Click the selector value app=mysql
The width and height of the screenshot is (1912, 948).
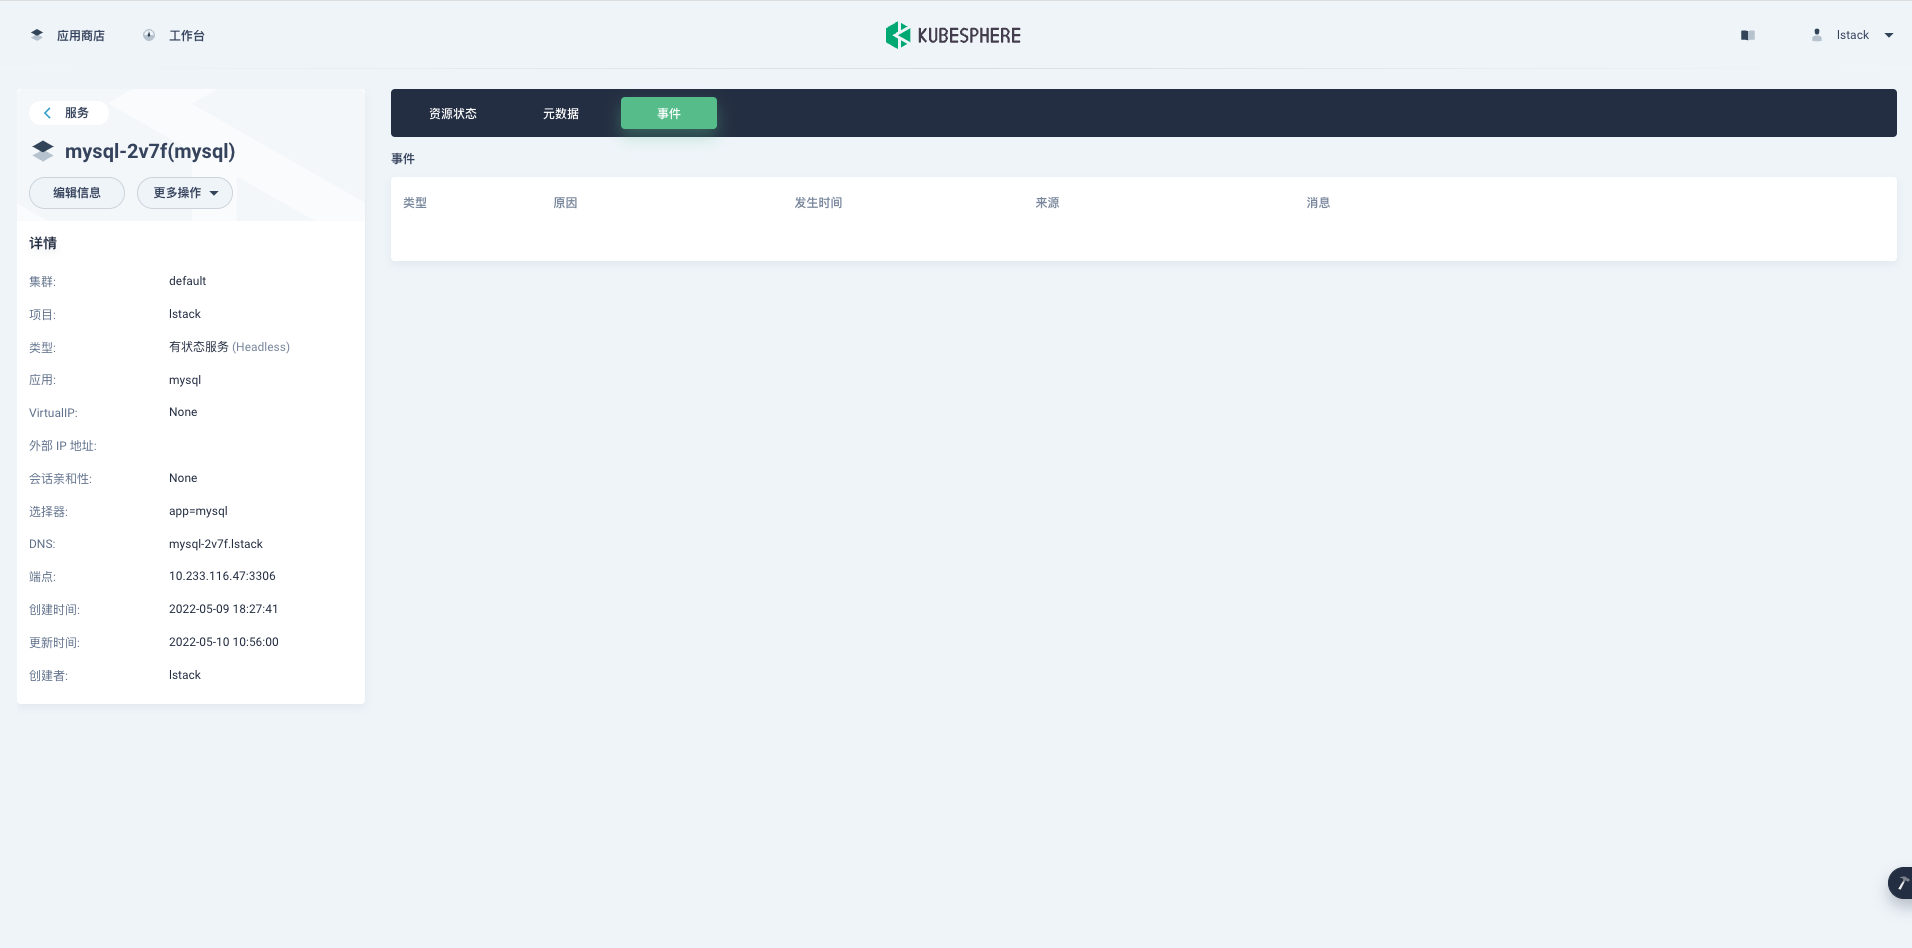[198, 511]
